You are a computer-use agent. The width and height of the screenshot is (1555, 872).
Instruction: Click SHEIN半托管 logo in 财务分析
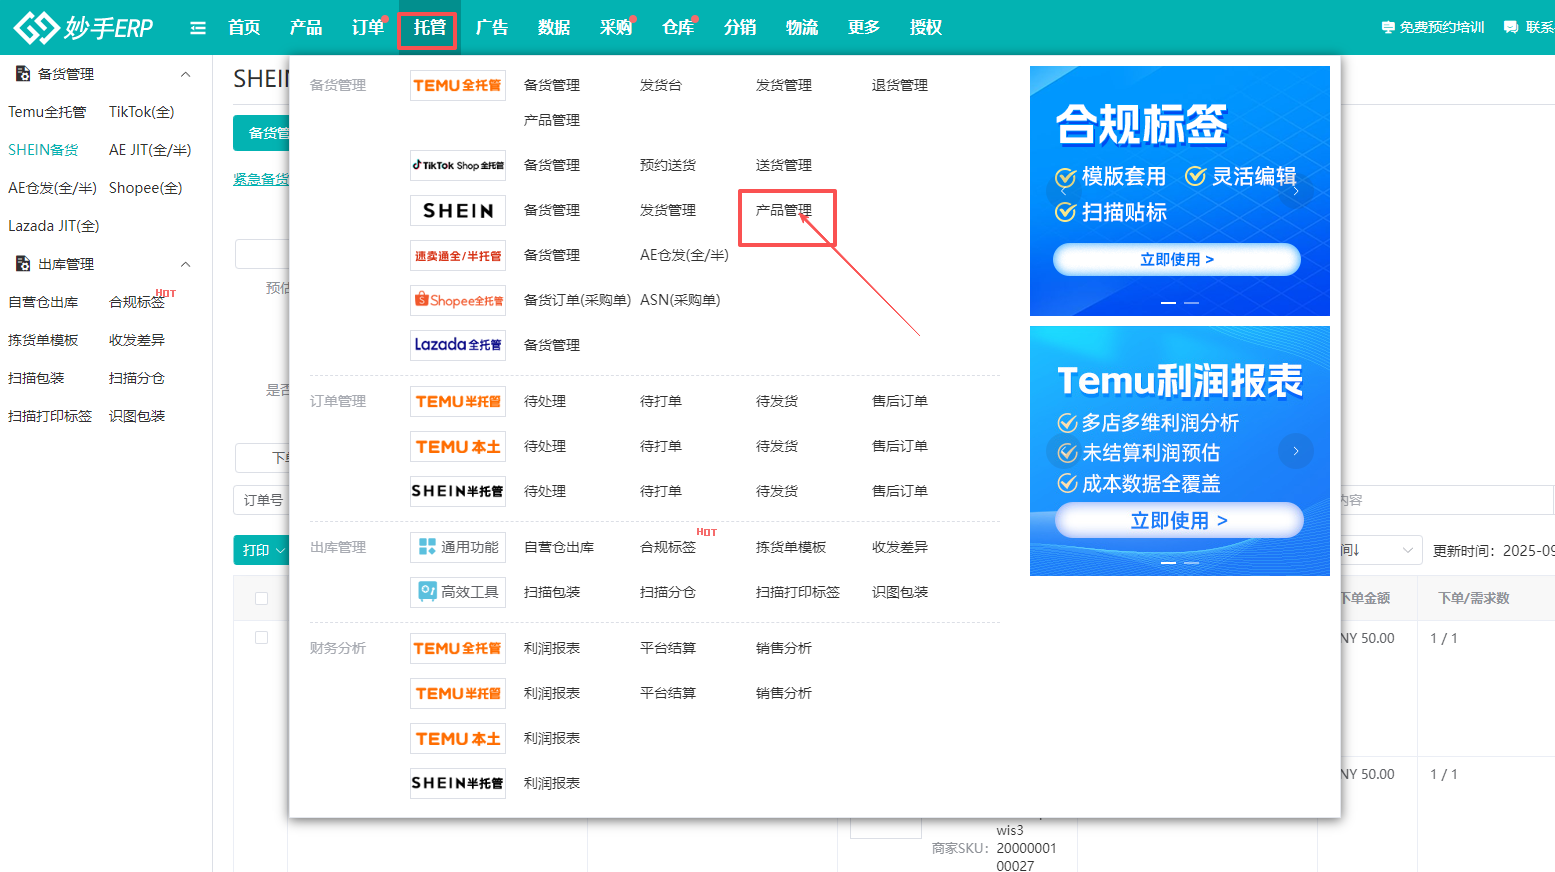(x=458, y=783)
